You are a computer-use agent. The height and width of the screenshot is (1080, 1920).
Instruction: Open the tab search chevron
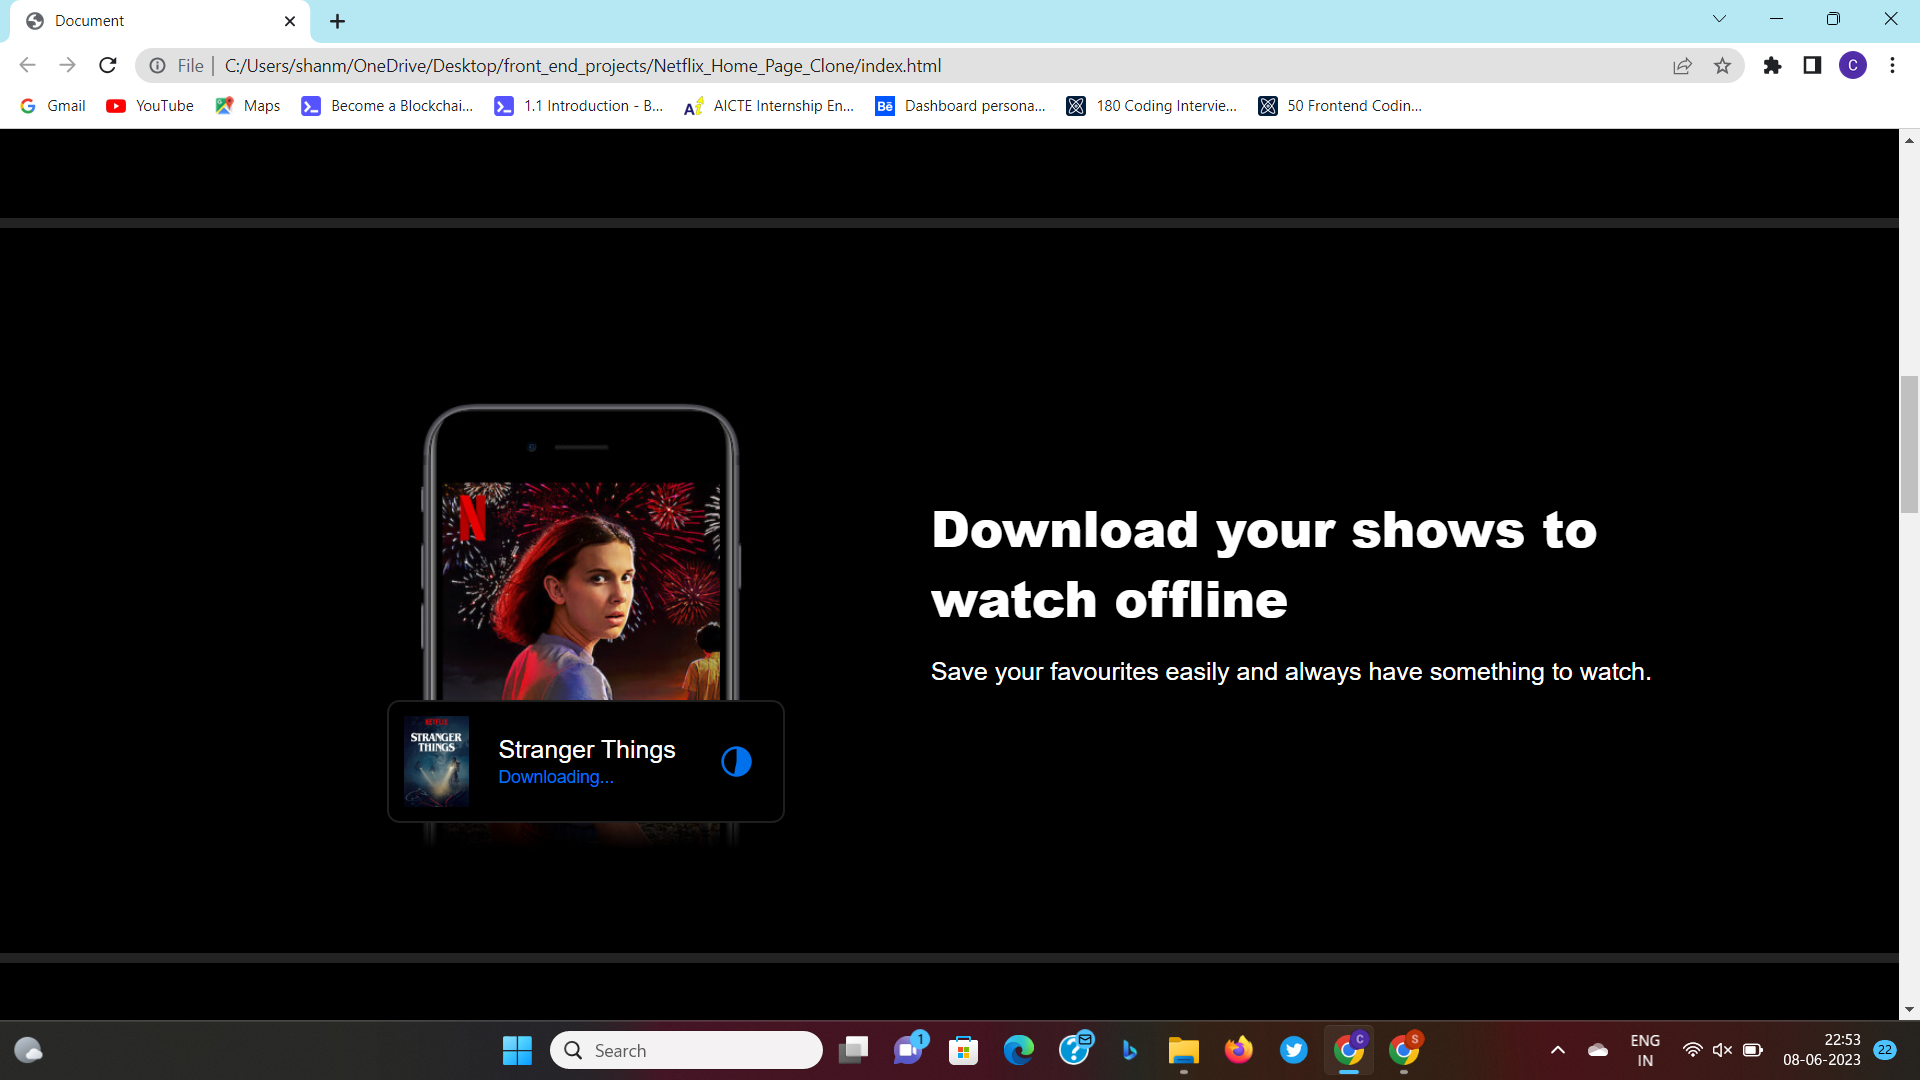(1719, 19)
